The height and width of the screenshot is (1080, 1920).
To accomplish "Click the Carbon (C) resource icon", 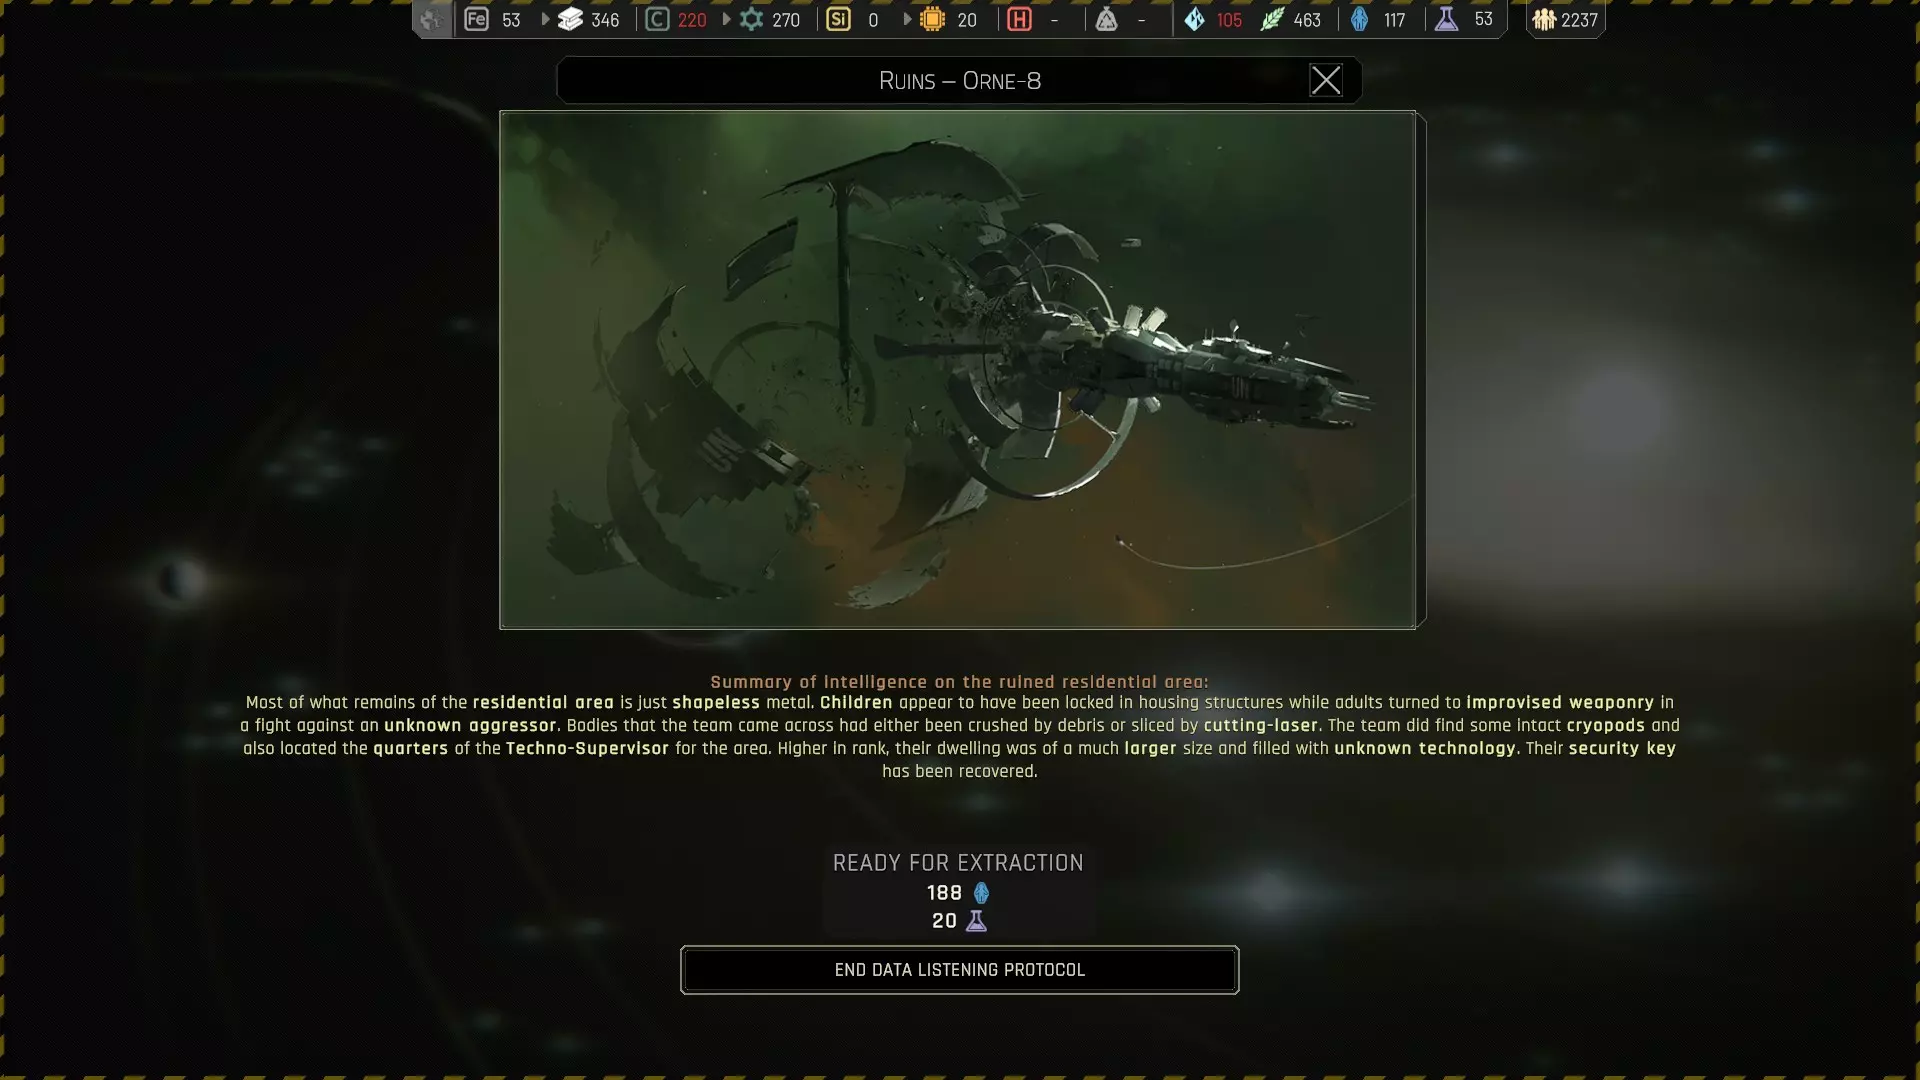I will pos(657,19).
